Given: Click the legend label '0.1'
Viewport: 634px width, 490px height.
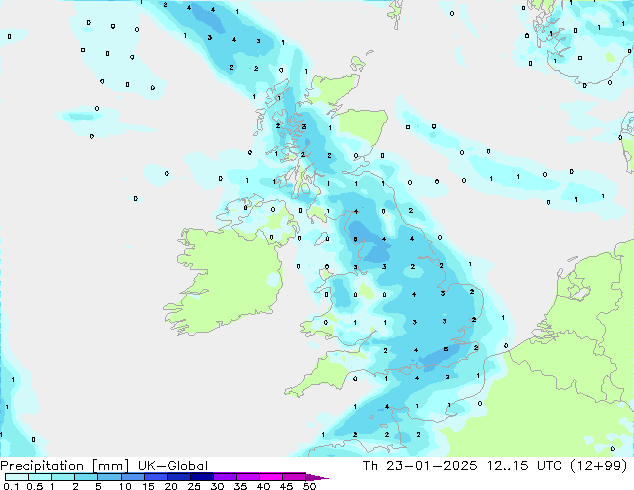Looking at the screenshot, I should click(11, 486).
